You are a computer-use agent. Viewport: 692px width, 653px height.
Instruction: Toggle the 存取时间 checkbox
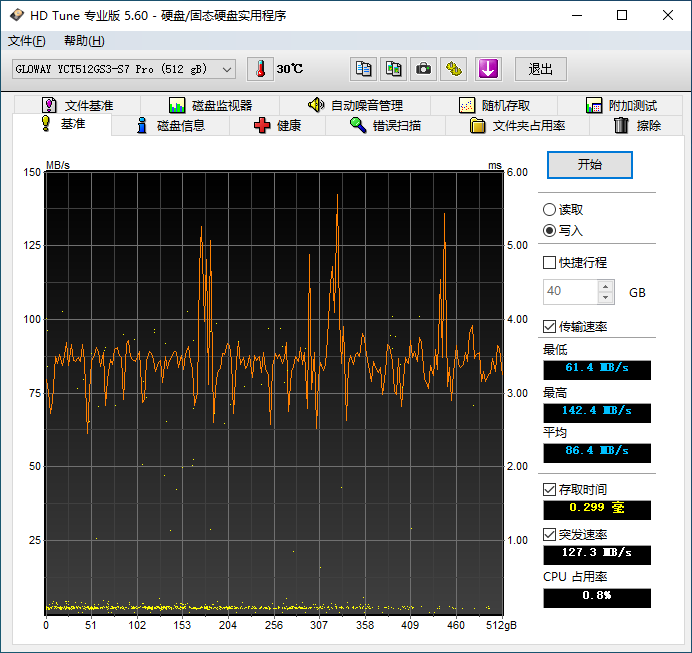[549, 490]
